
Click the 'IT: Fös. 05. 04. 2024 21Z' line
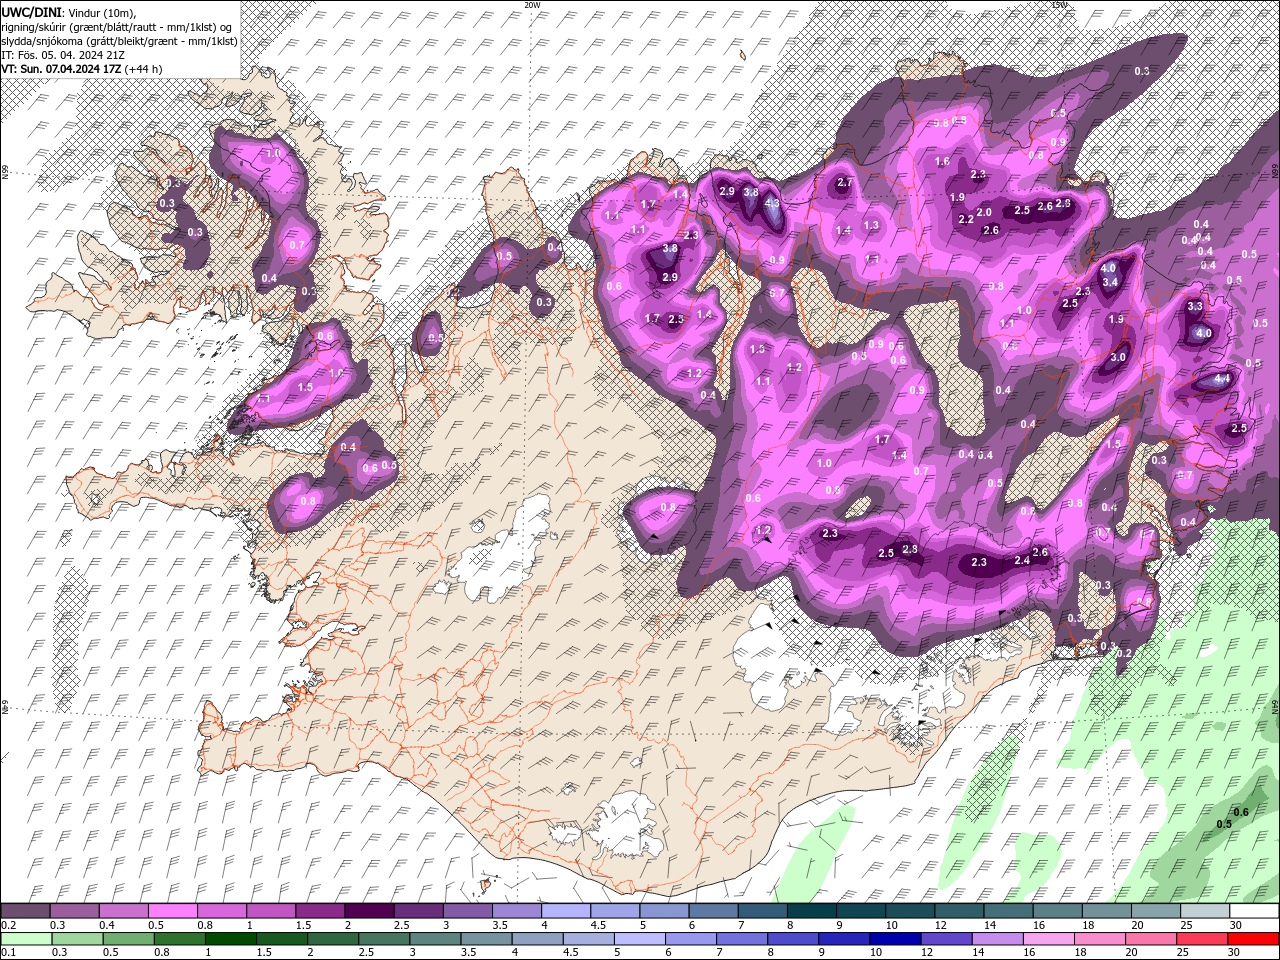62,55
